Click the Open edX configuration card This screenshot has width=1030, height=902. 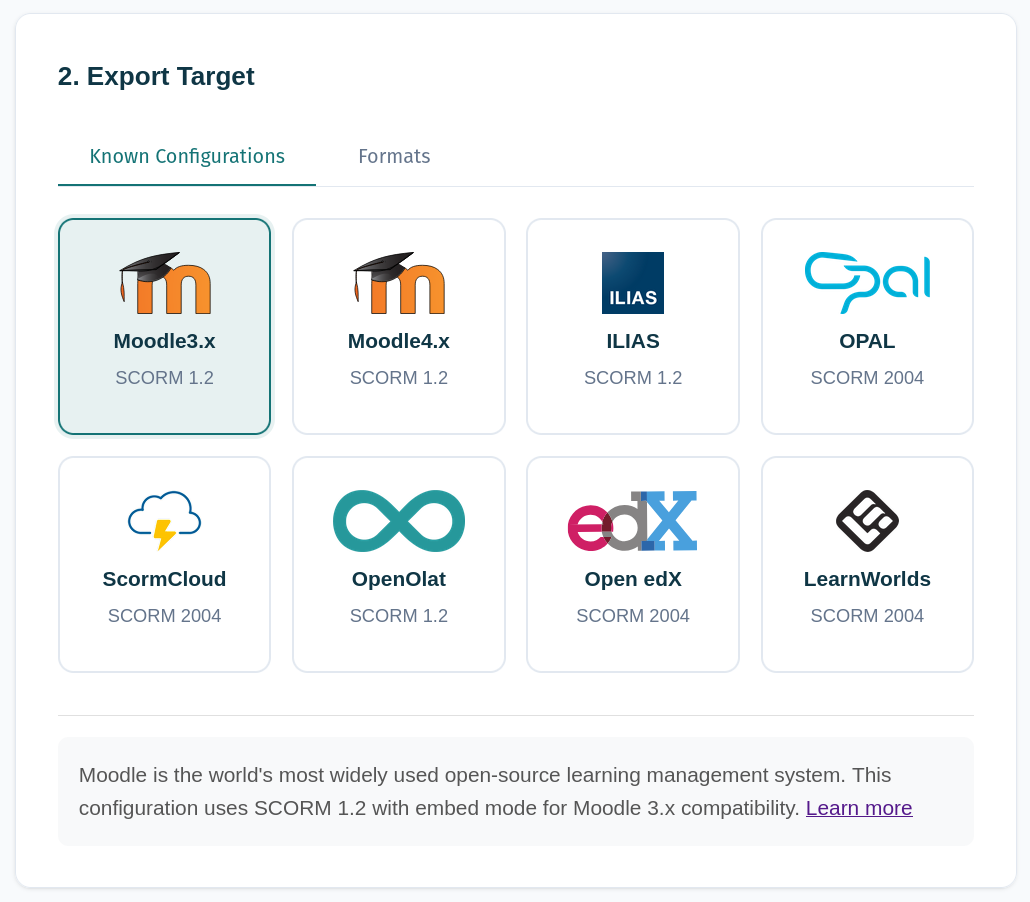coord(632,563)
